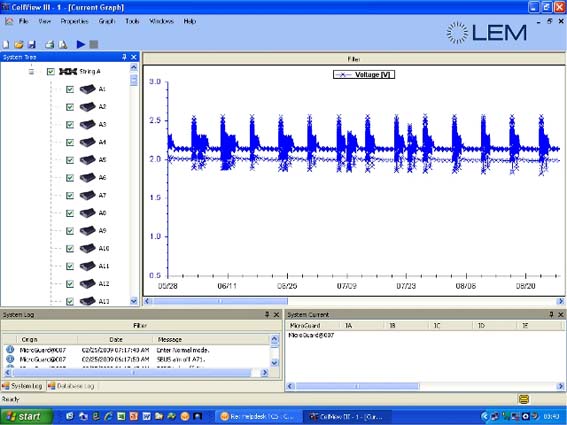Click System Tree scrollbar down arrow

tap(134, 301)
